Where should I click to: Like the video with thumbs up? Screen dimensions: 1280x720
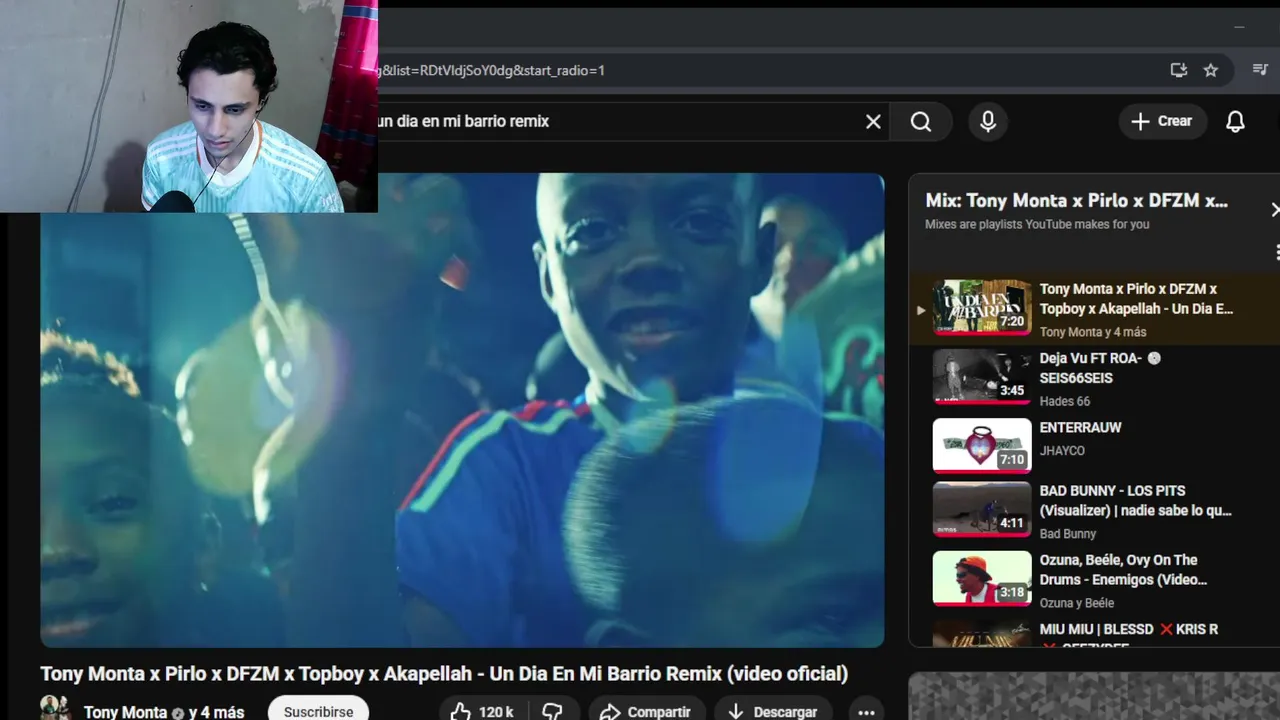(x=483, y=711)
